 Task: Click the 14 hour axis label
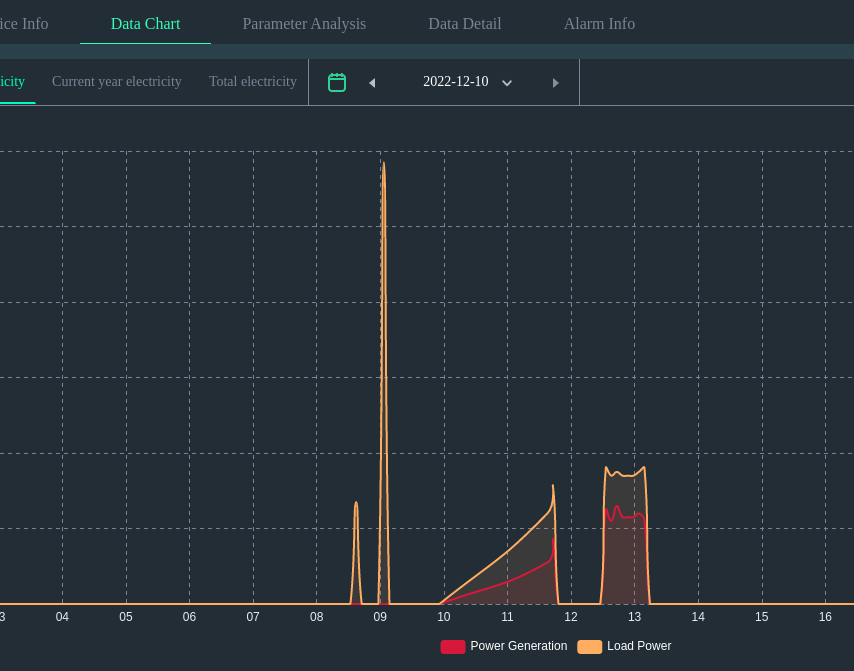pyautogui.click(x=698, y=617)
